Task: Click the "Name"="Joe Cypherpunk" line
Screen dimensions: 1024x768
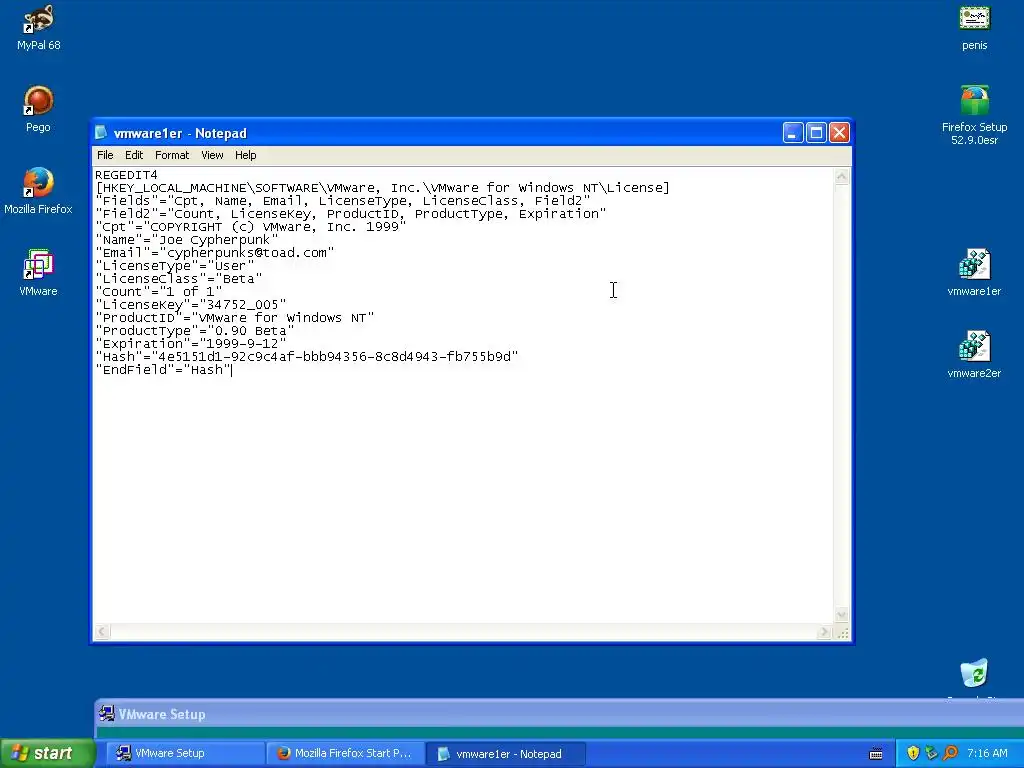Action: [187, 240]
